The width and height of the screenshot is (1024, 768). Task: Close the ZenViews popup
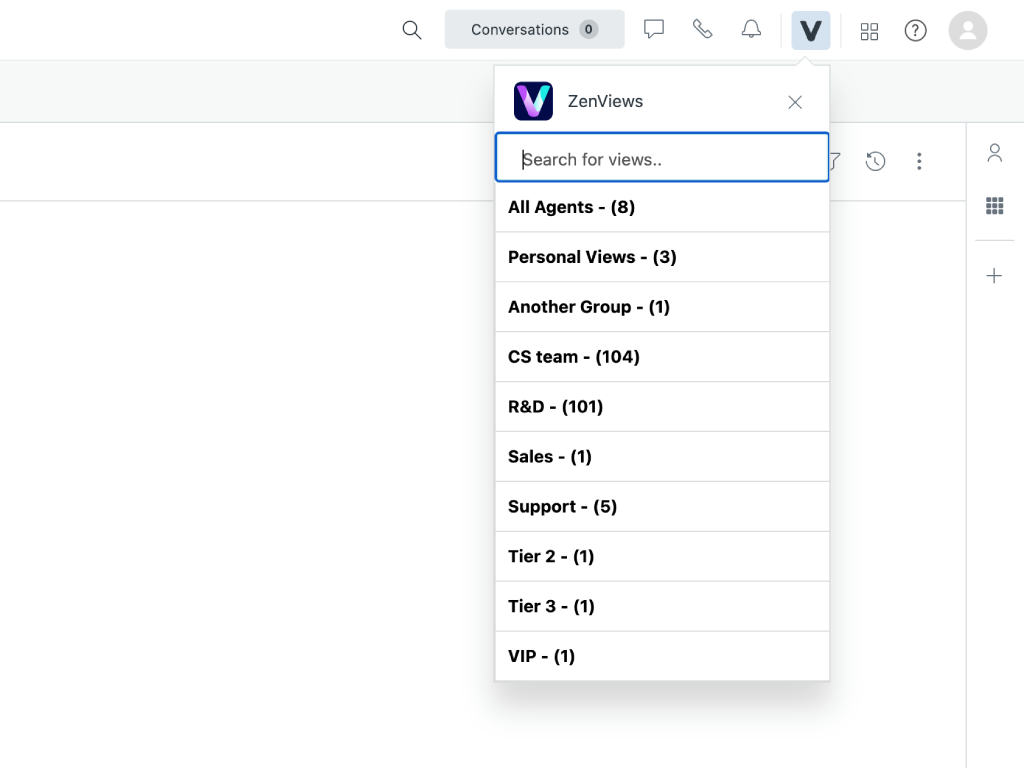tap(795, 102)
